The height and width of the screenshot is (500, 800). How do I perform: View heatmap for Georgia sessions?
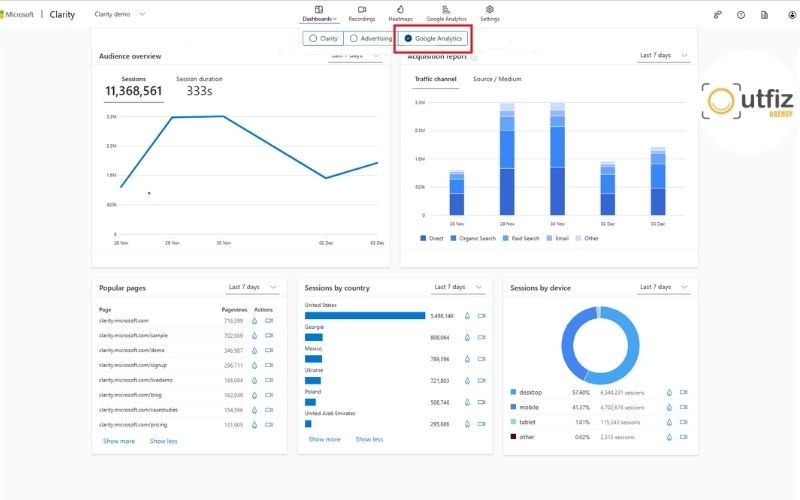(467, 337)
